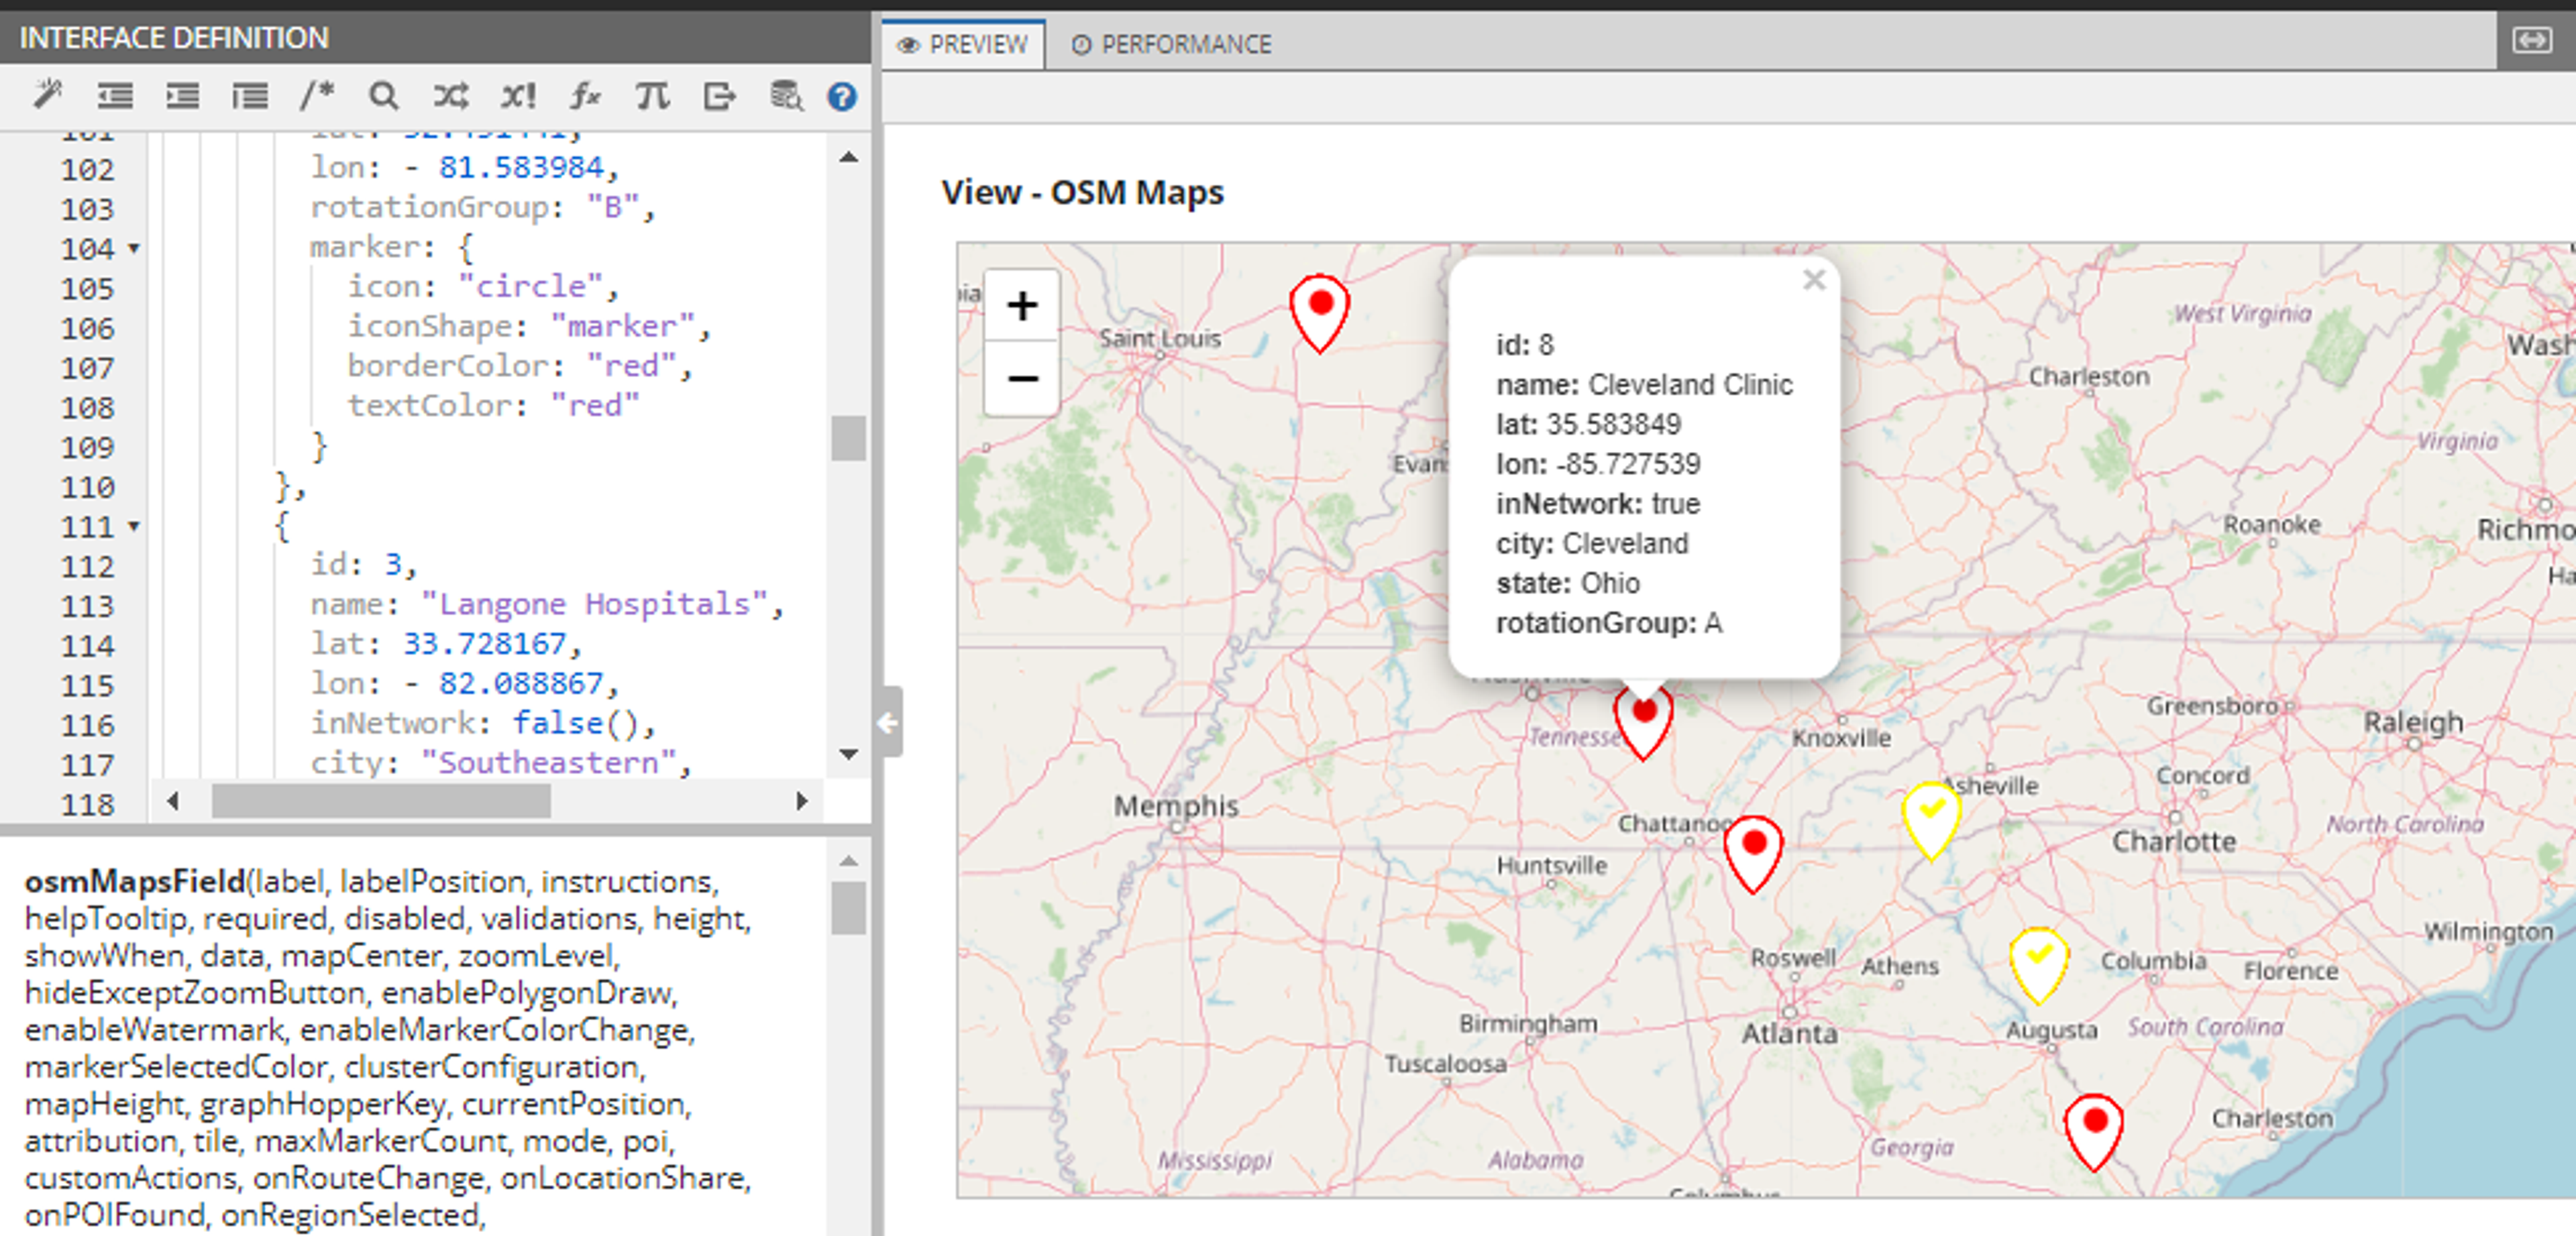
Task: Click the horizontal scroll left arrow
Action: pos(173,800)
